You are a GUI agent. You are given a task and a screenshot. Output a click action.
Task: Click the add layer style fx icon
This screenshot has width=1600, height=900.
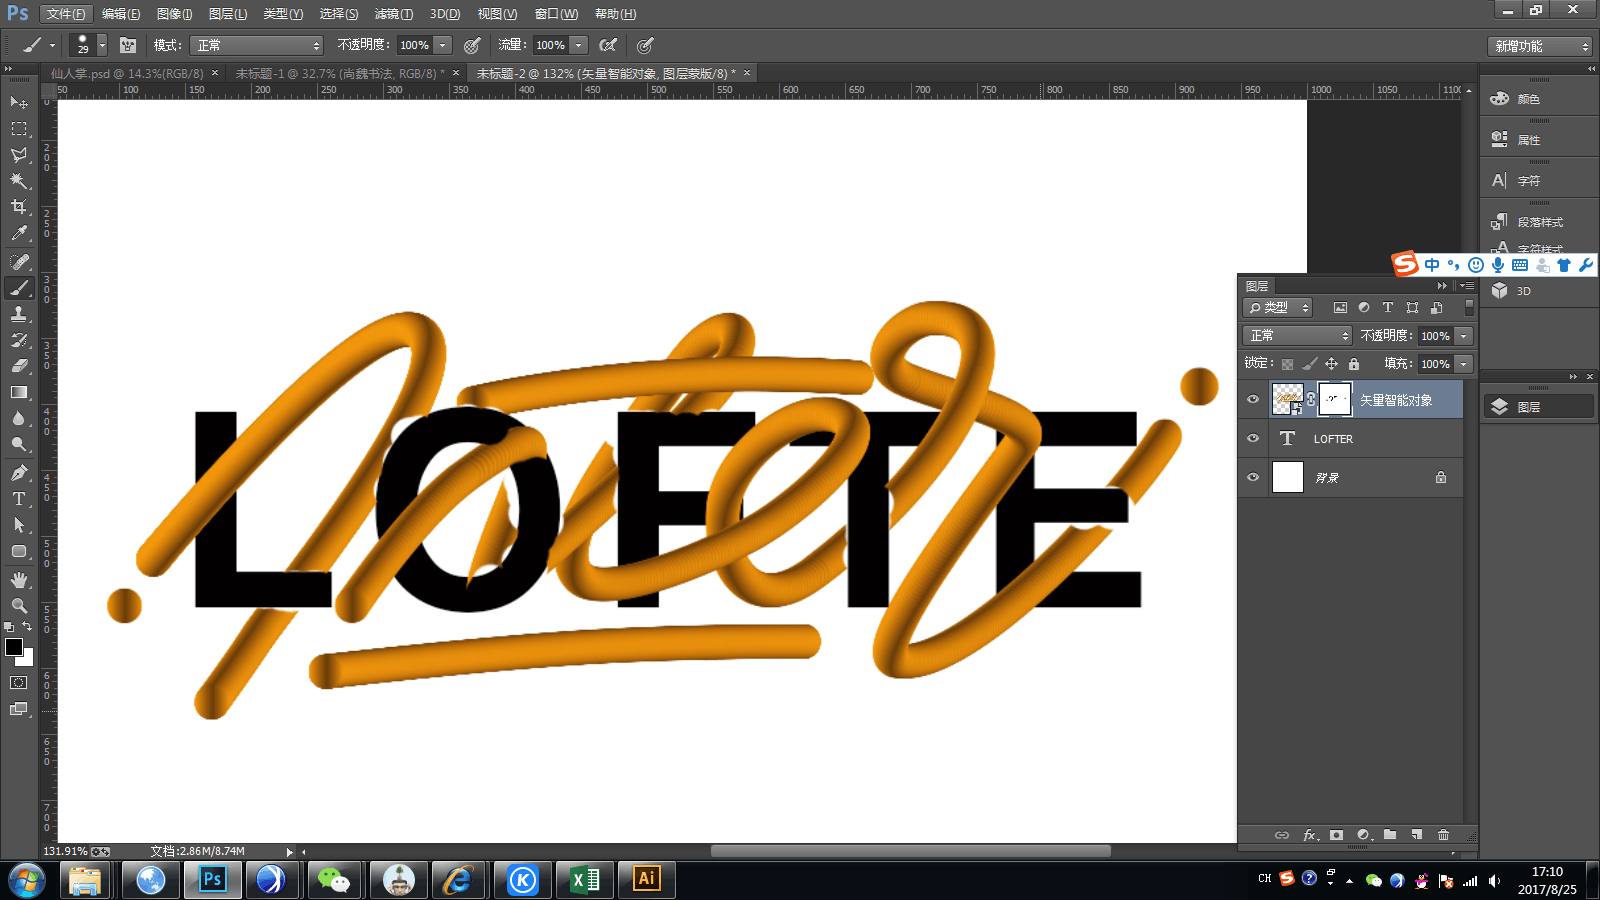(1310, 835)
